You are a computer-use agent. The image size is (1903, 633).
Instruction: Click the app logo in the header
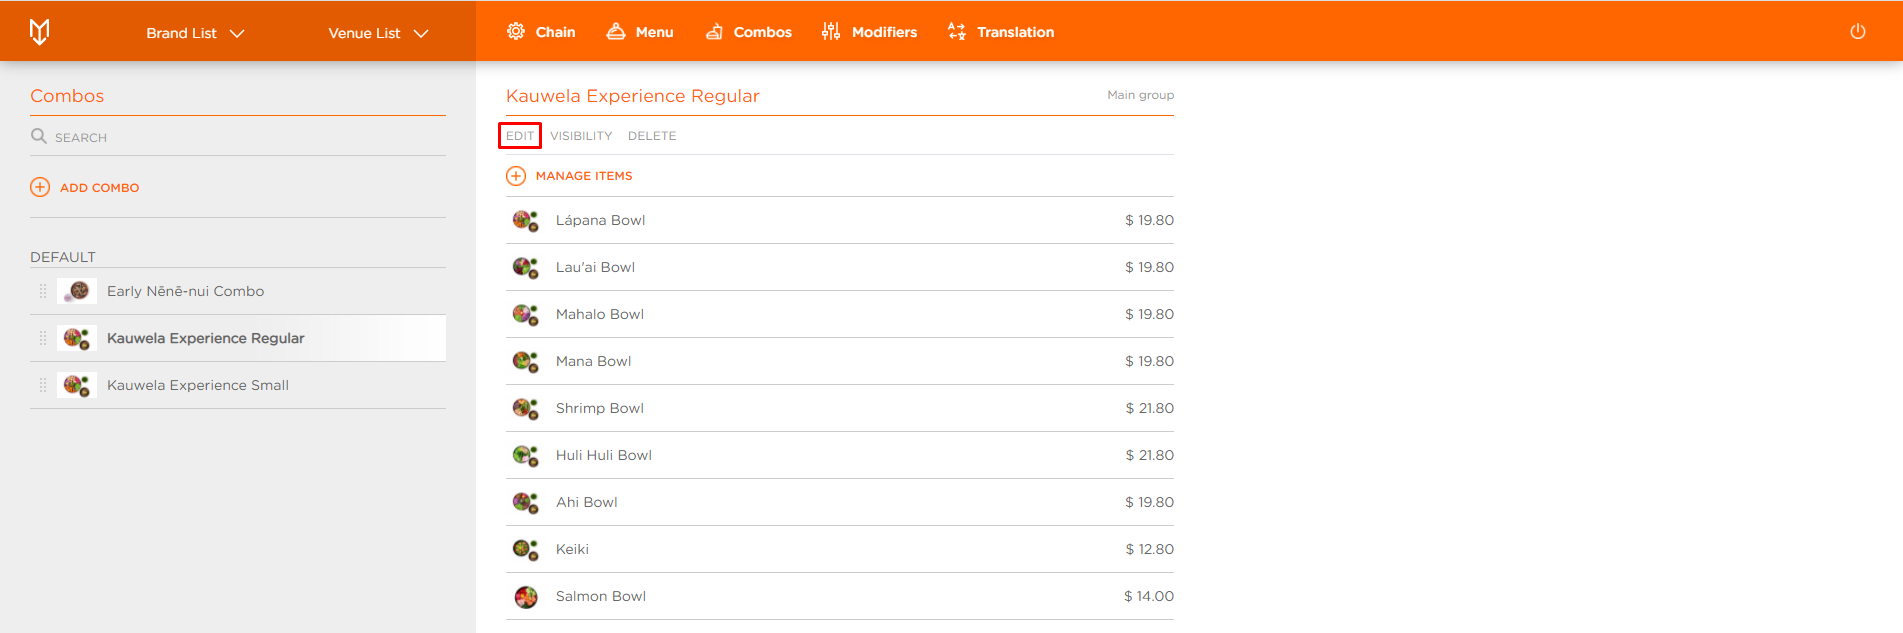click(x=39, y=32)
